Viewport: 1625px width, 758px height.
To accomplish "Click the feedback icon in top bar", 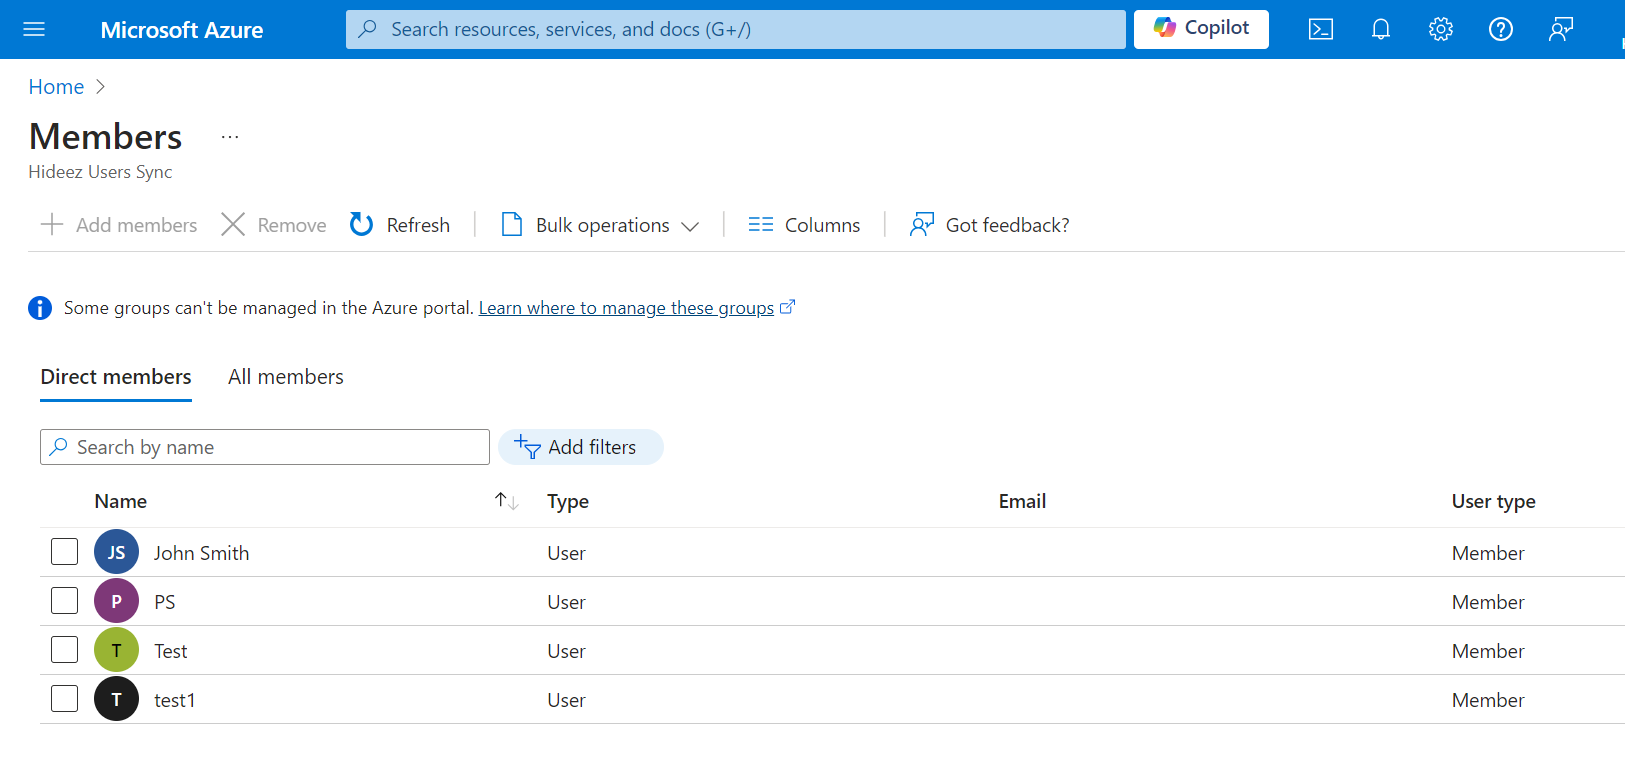I will click(1560, 29).
